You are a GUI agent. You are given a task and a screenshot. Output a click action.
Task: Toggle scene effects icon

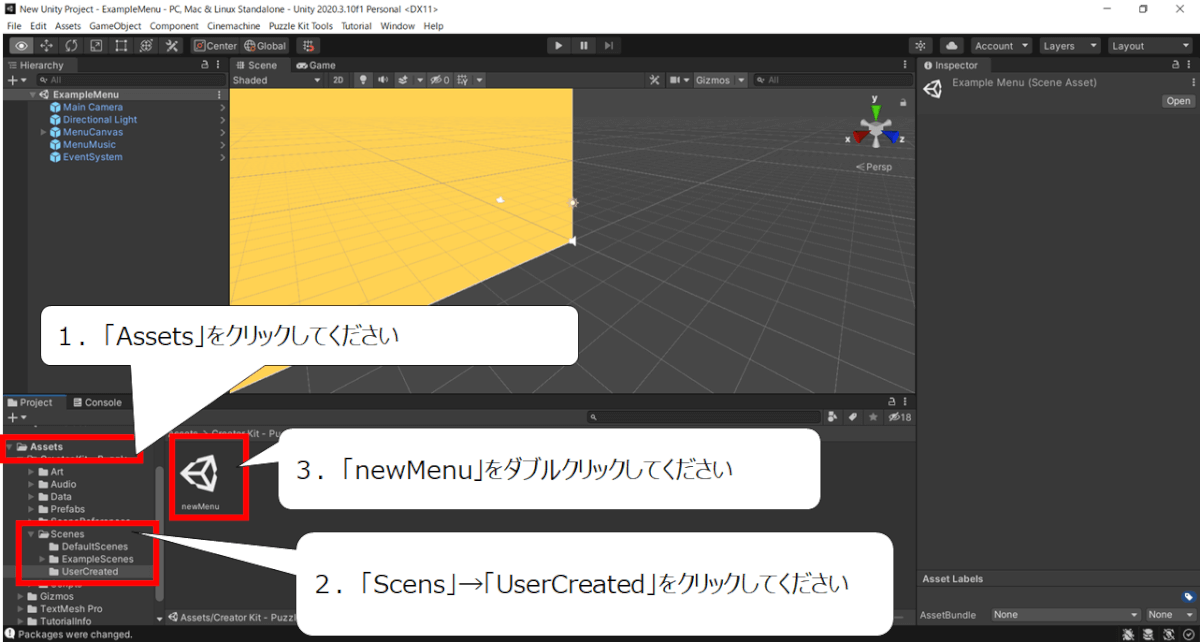point(403,80)
